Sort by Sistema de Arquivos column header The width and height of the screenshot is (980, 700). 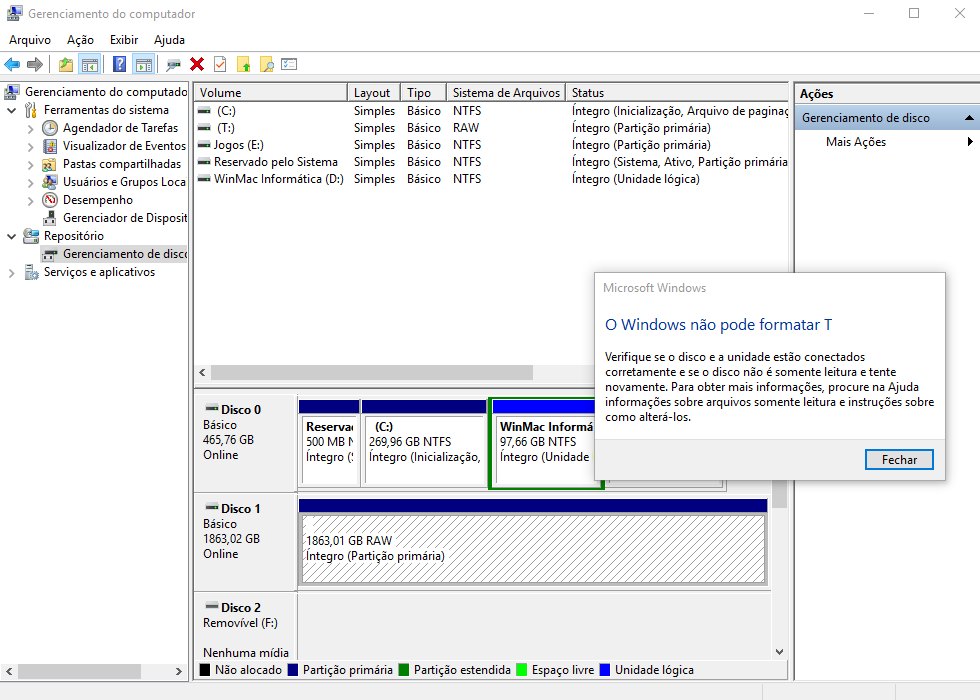coord(506,92)
